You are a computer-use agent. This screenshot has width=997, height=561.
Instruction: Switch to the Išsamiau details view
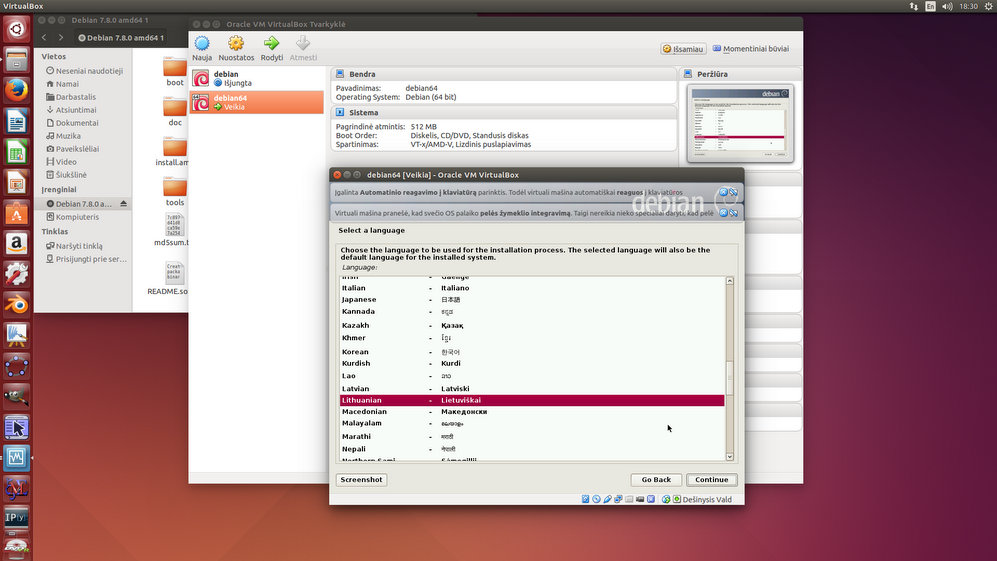point(684,48)
